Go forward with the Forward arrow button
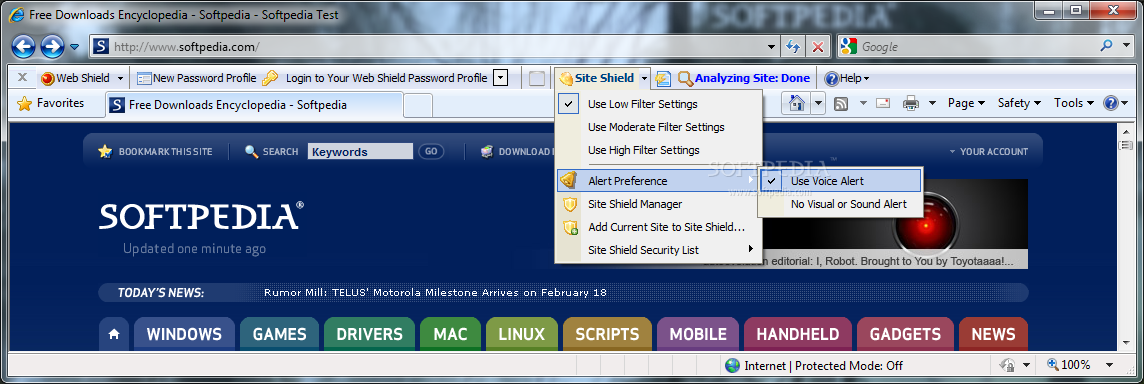 [x=52, y=47]
